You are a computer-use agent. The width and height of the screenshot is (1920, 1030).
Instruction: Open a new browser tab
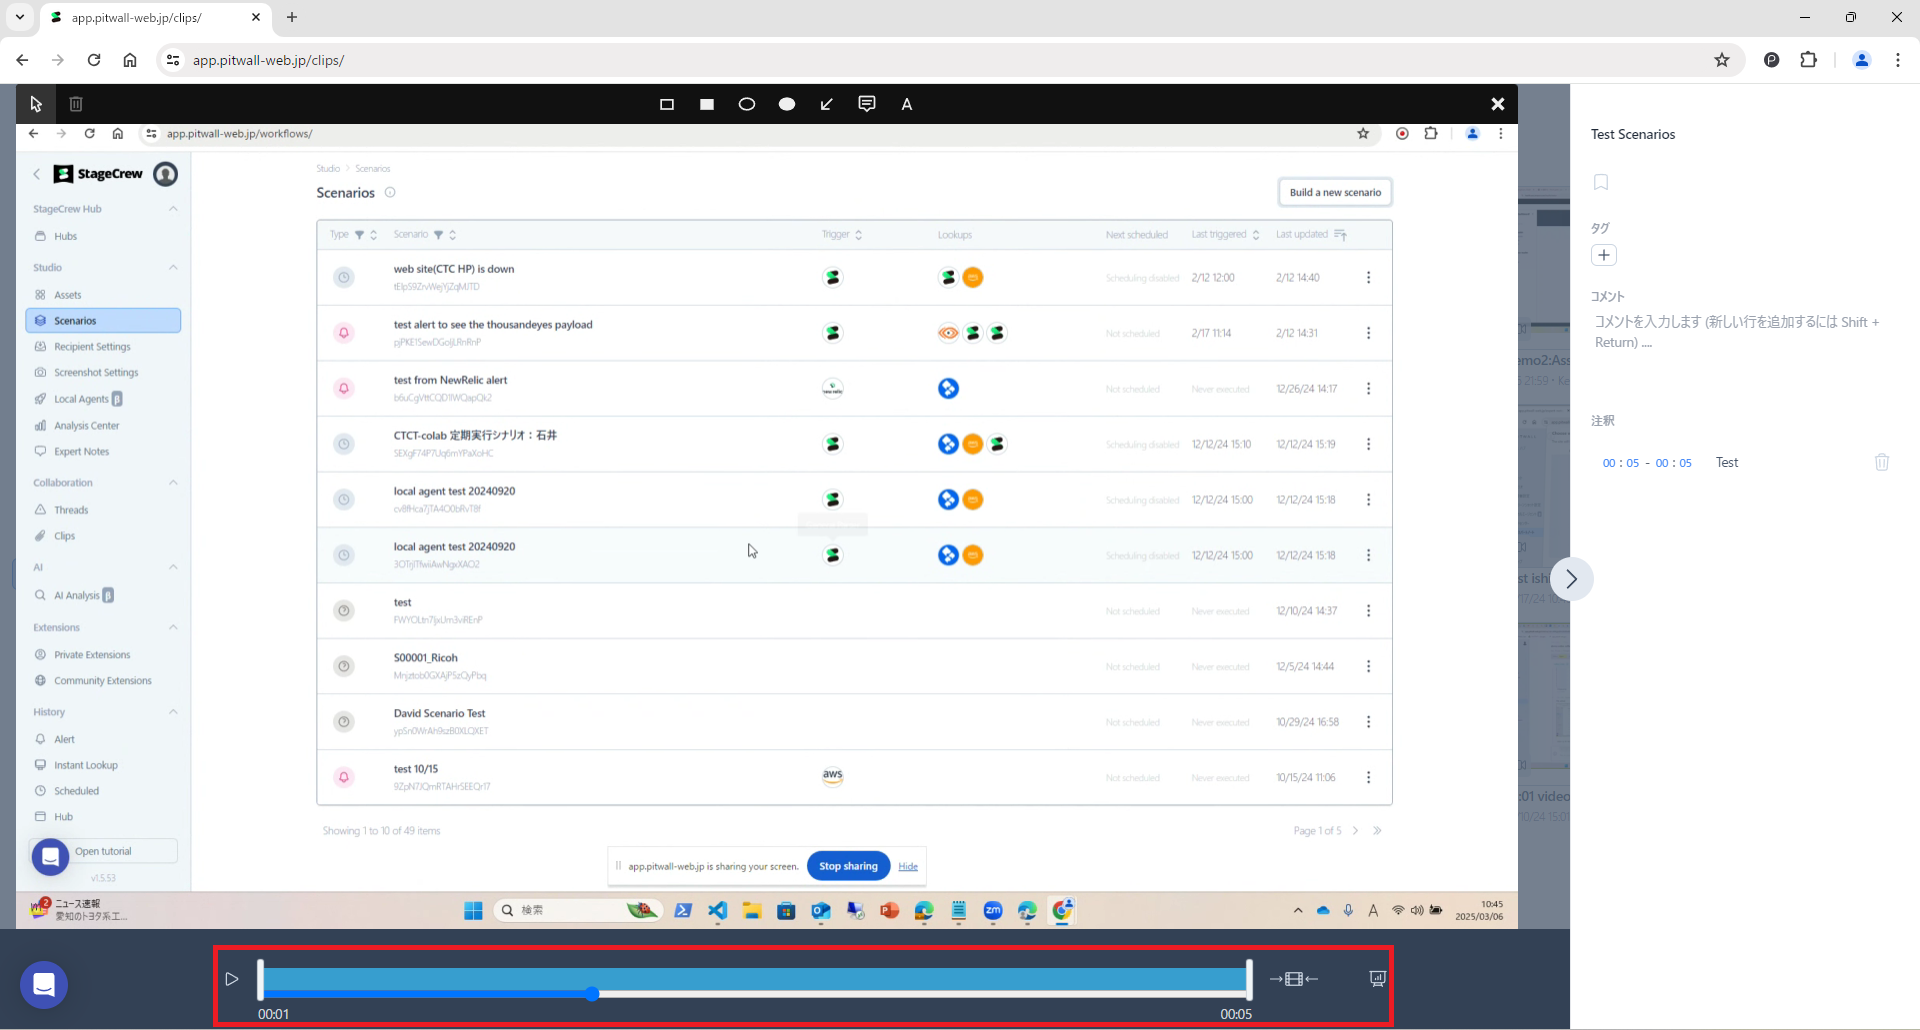292,17
